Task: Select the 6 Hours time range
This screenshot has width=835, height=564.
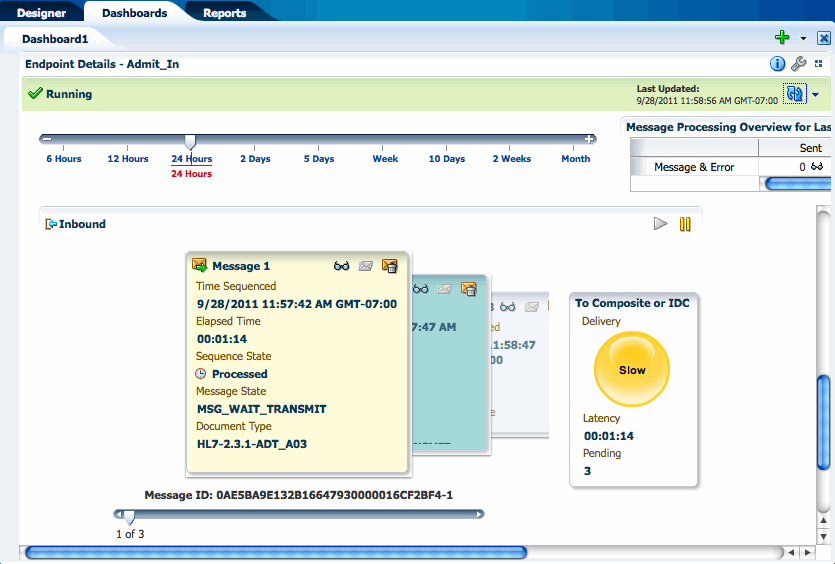Action: tap(64, 159)
